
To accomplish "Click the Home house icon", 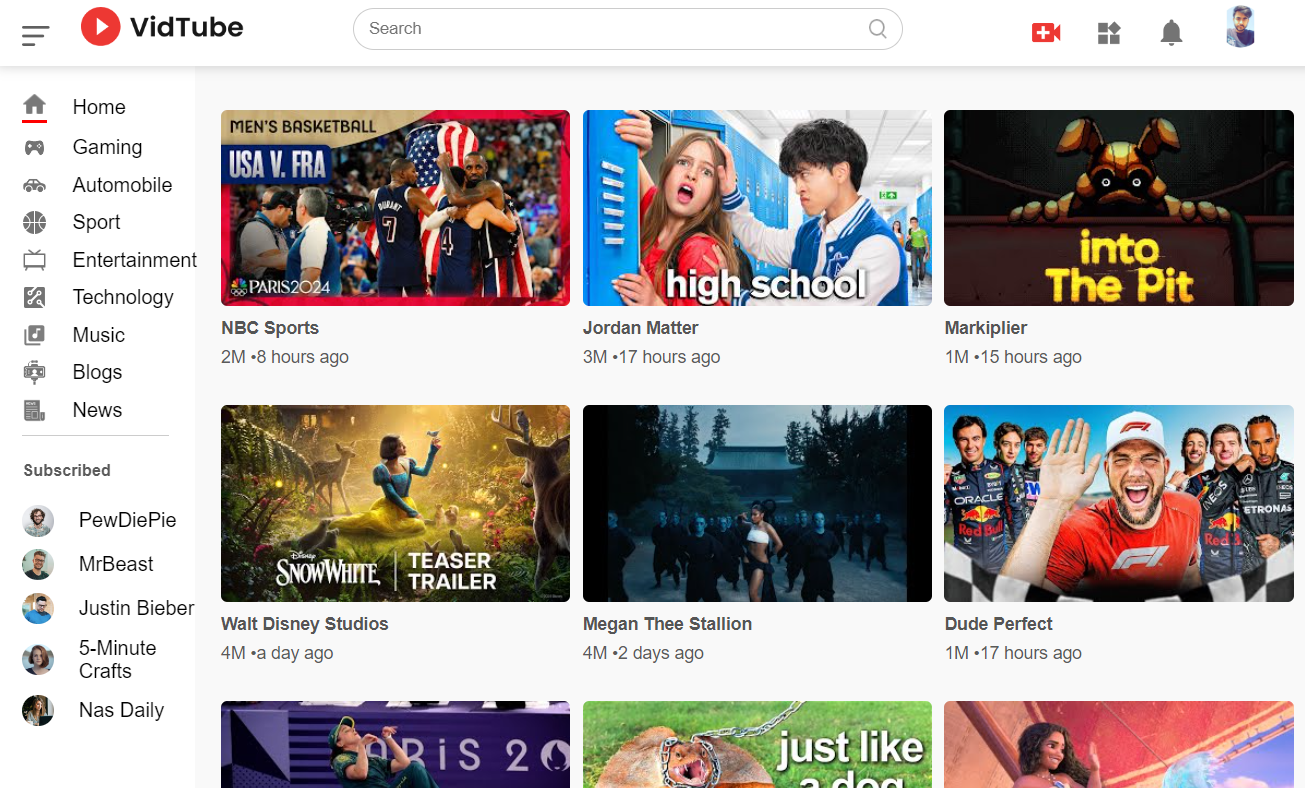I will 35,104.
